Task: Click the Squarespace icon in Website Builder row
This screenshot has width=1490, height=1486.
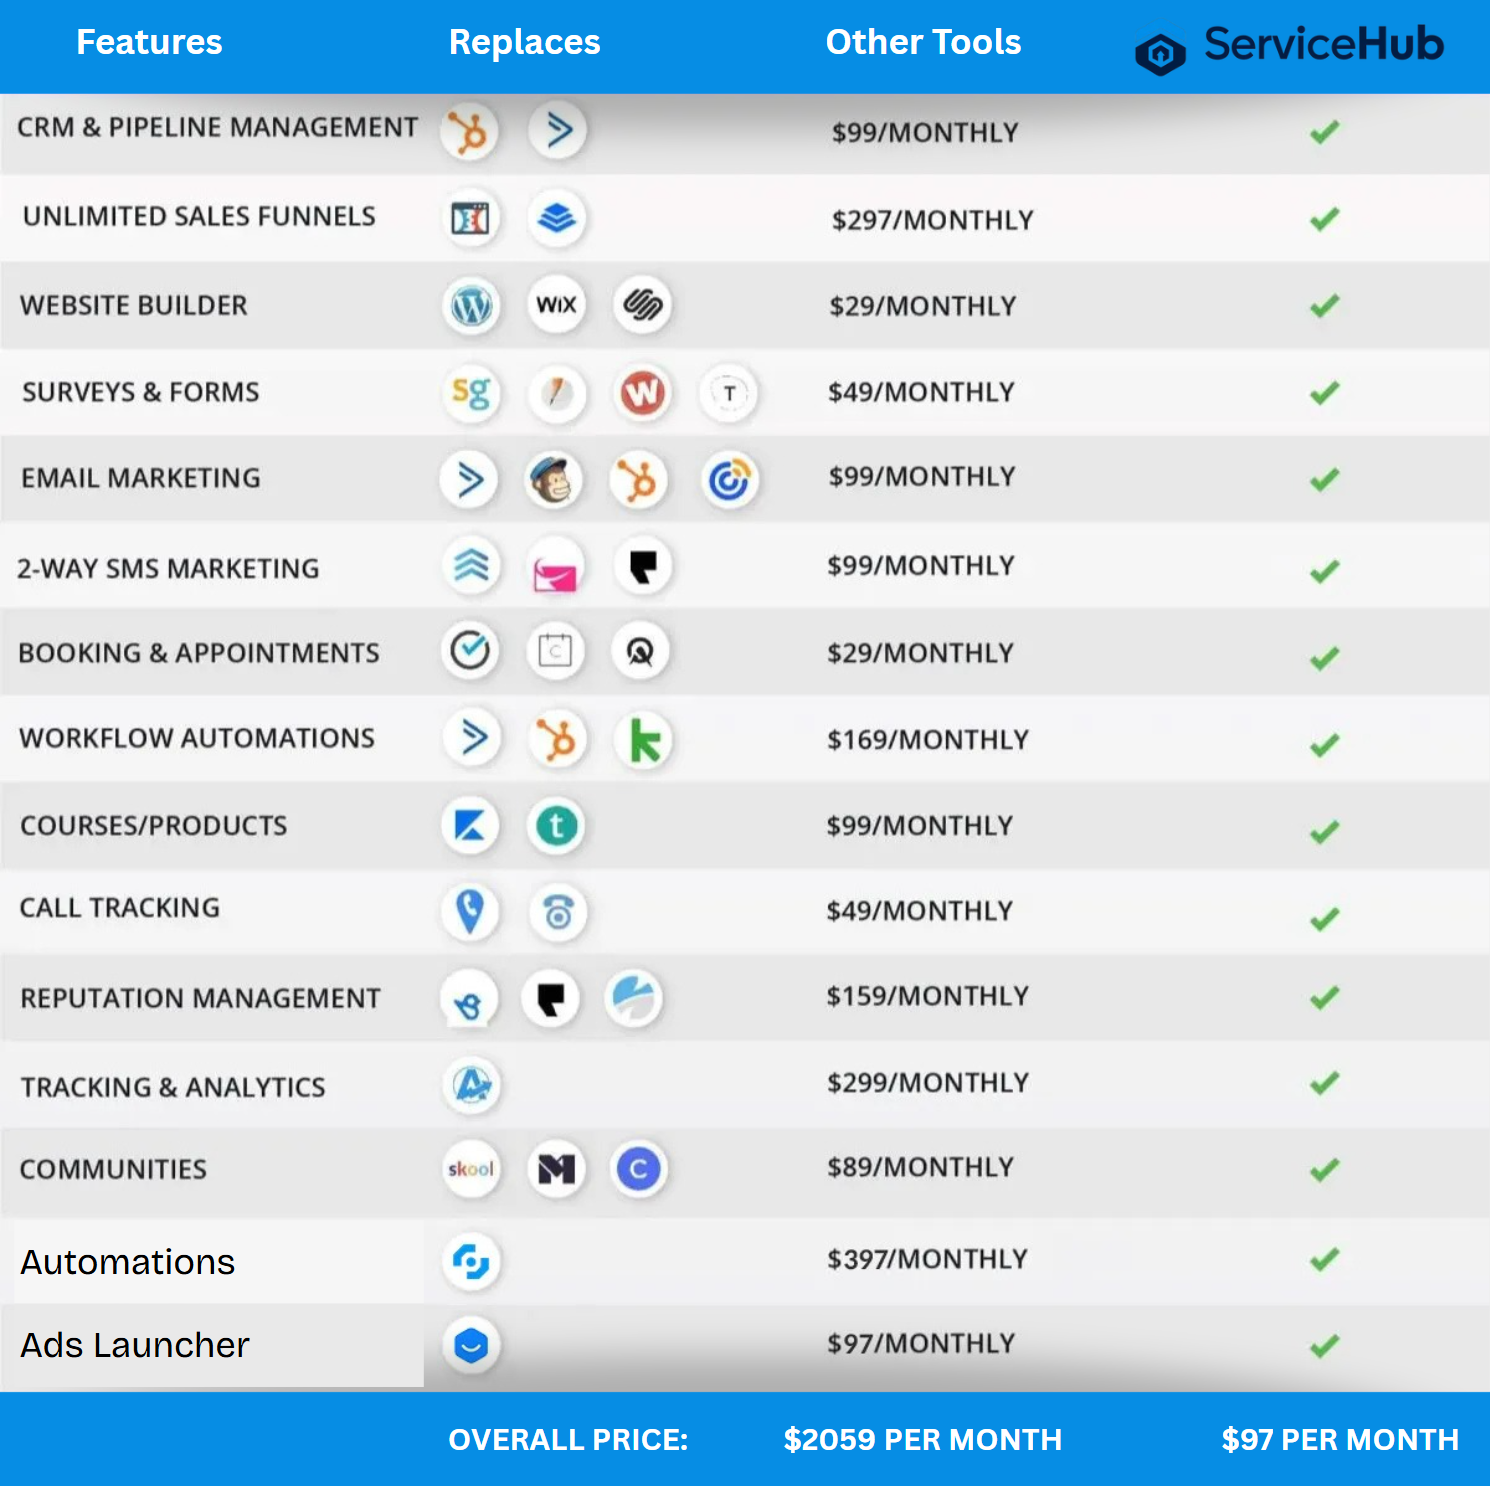Action: (x=642, y=305)
